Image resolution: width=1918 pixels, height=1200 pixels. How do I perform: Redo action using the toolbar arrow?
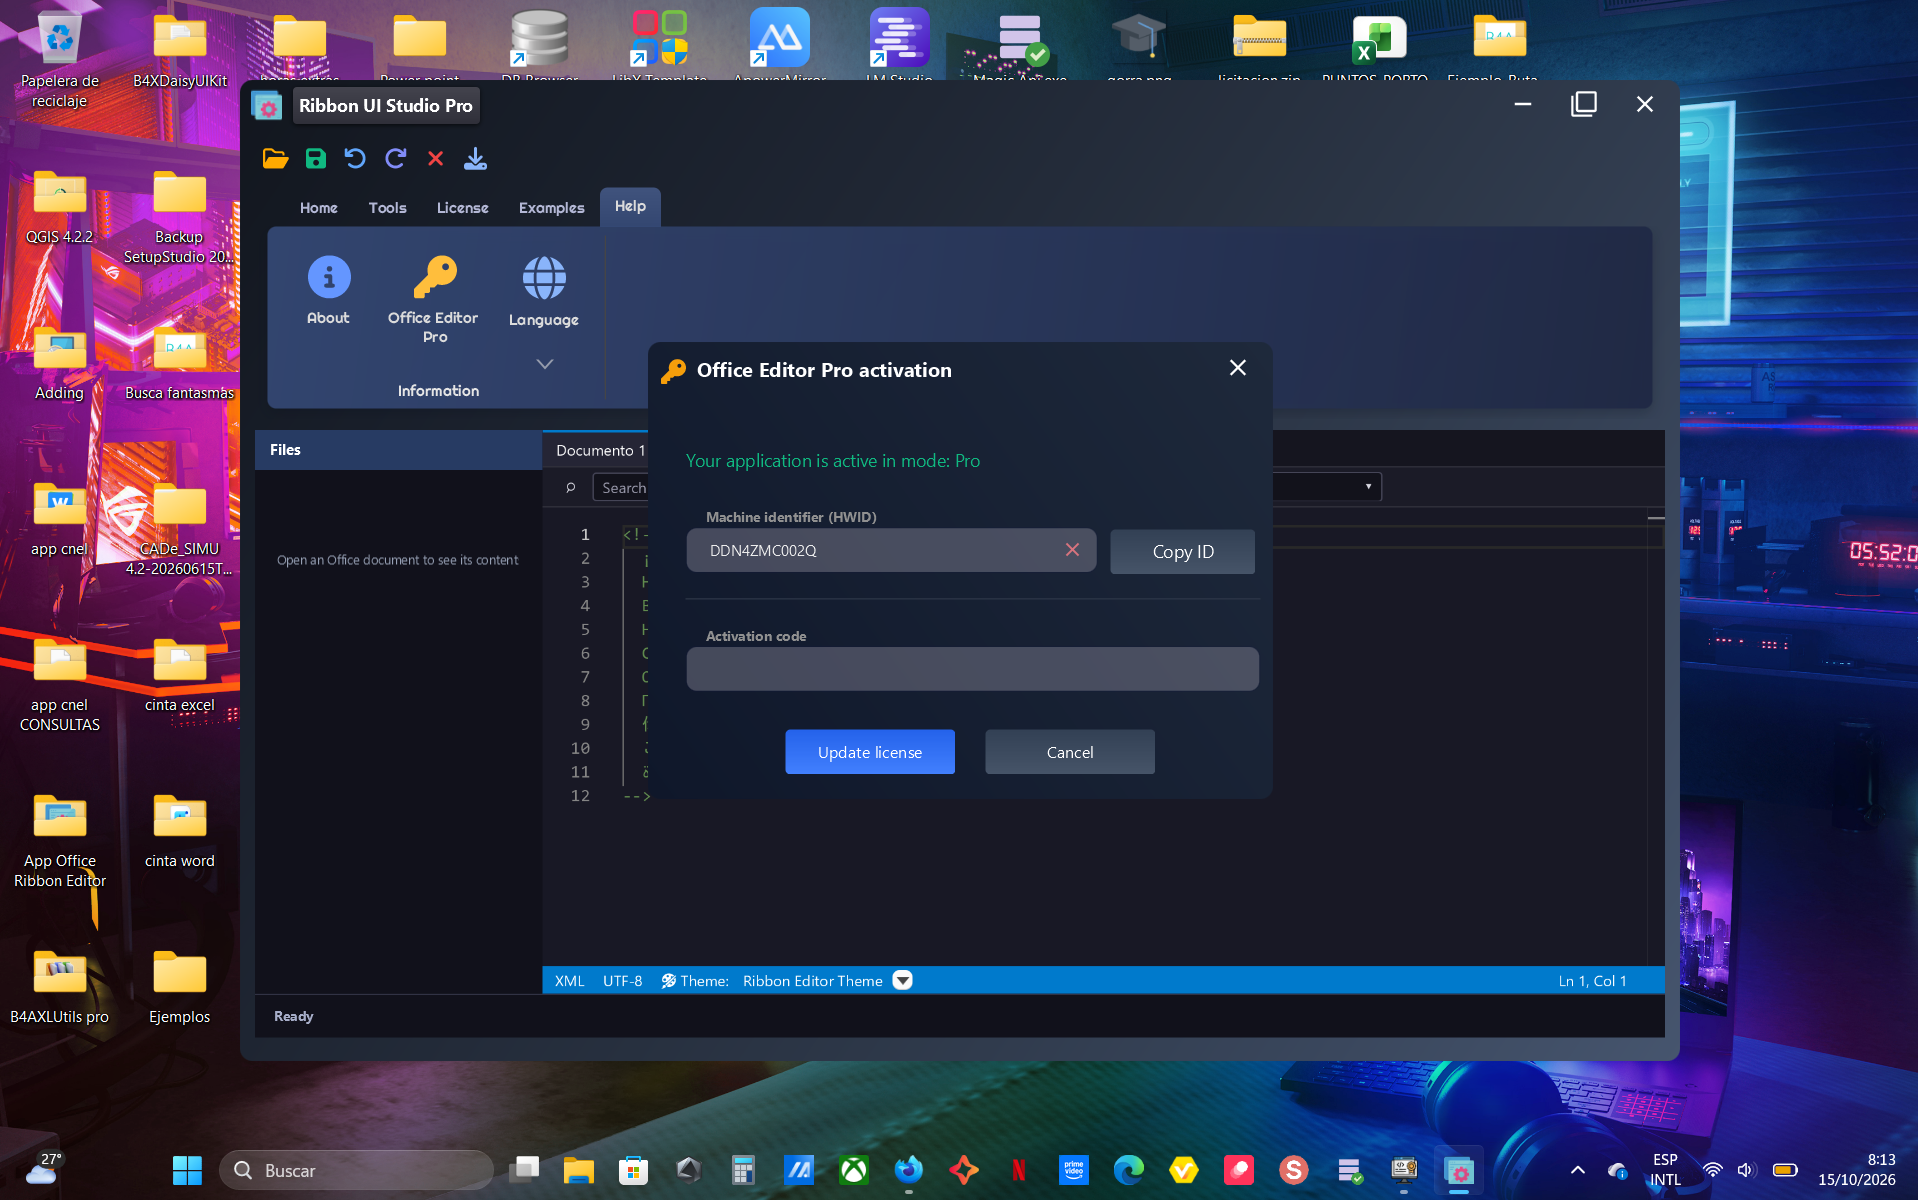[x=396, y=158]
